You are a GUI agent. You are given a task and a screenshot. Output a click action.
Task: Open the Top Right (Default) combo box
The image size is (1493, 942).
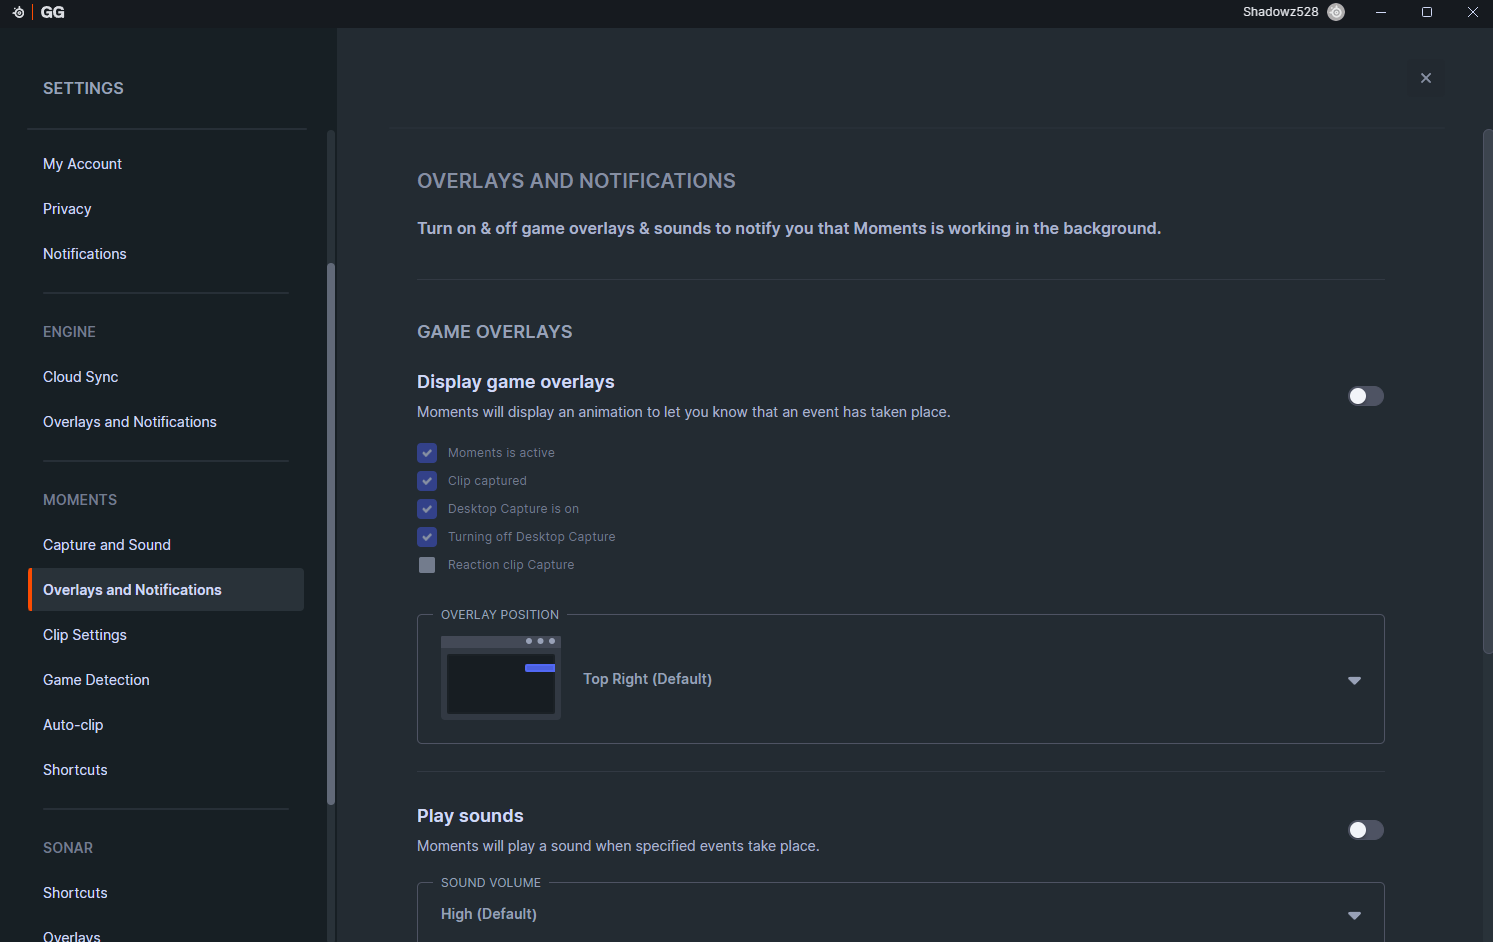click(900, 679)
